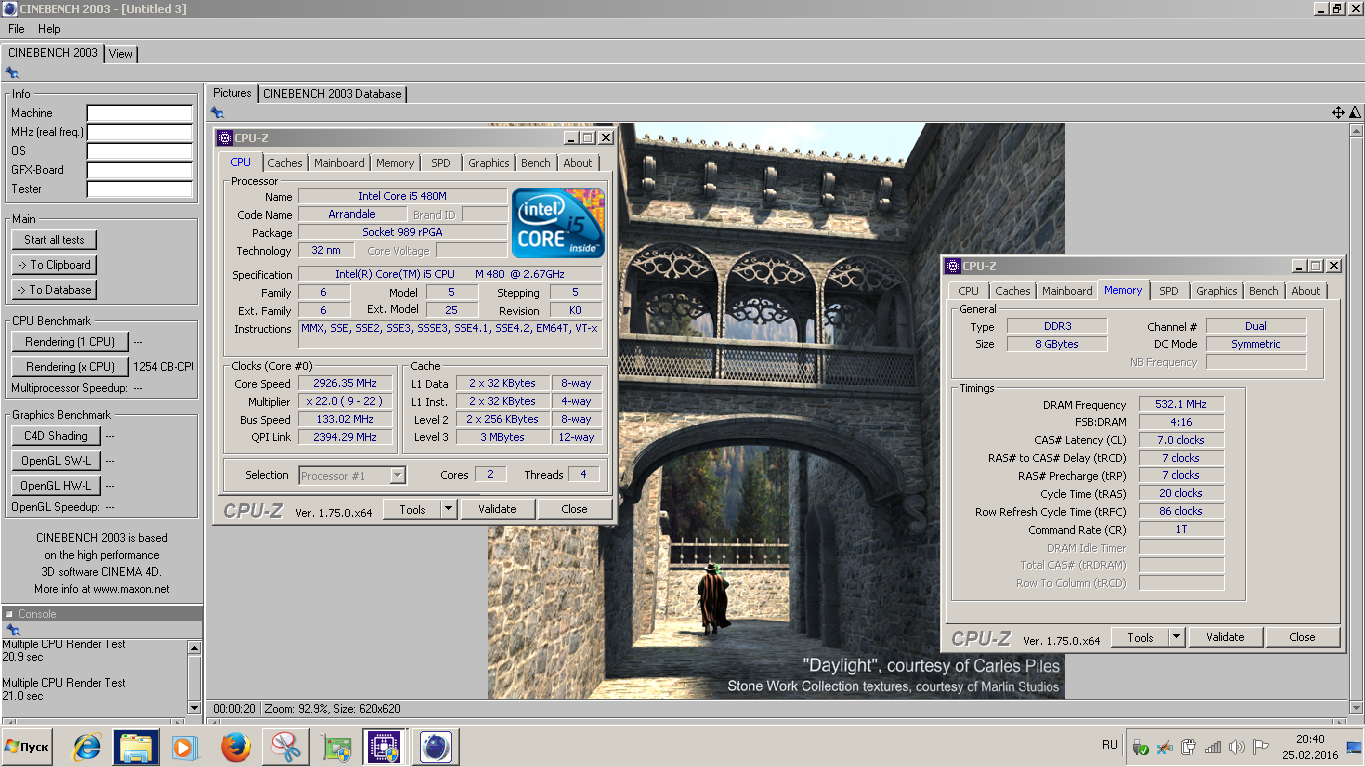This screenshot has height=767, width=1365.
Task: Click the OS input field
Action: pos(139,151)
